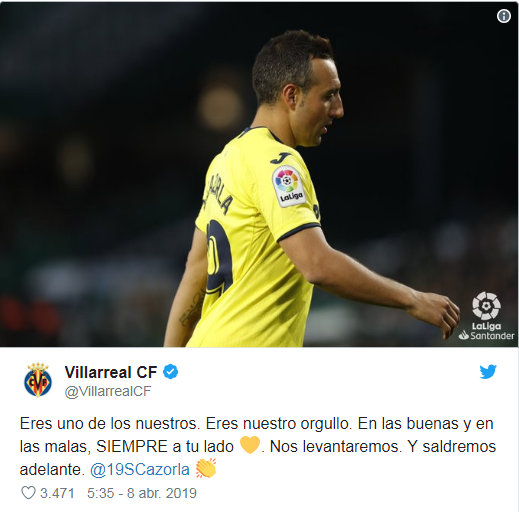
Task: Click the clapping hands emoji
Action: [x=206, y=468]
